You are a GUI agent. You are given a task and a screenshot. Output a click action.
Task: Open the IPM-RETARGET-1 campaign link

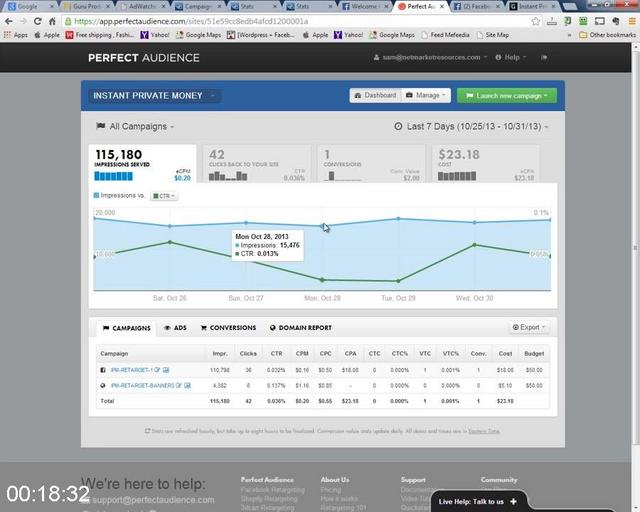(131, 370)
